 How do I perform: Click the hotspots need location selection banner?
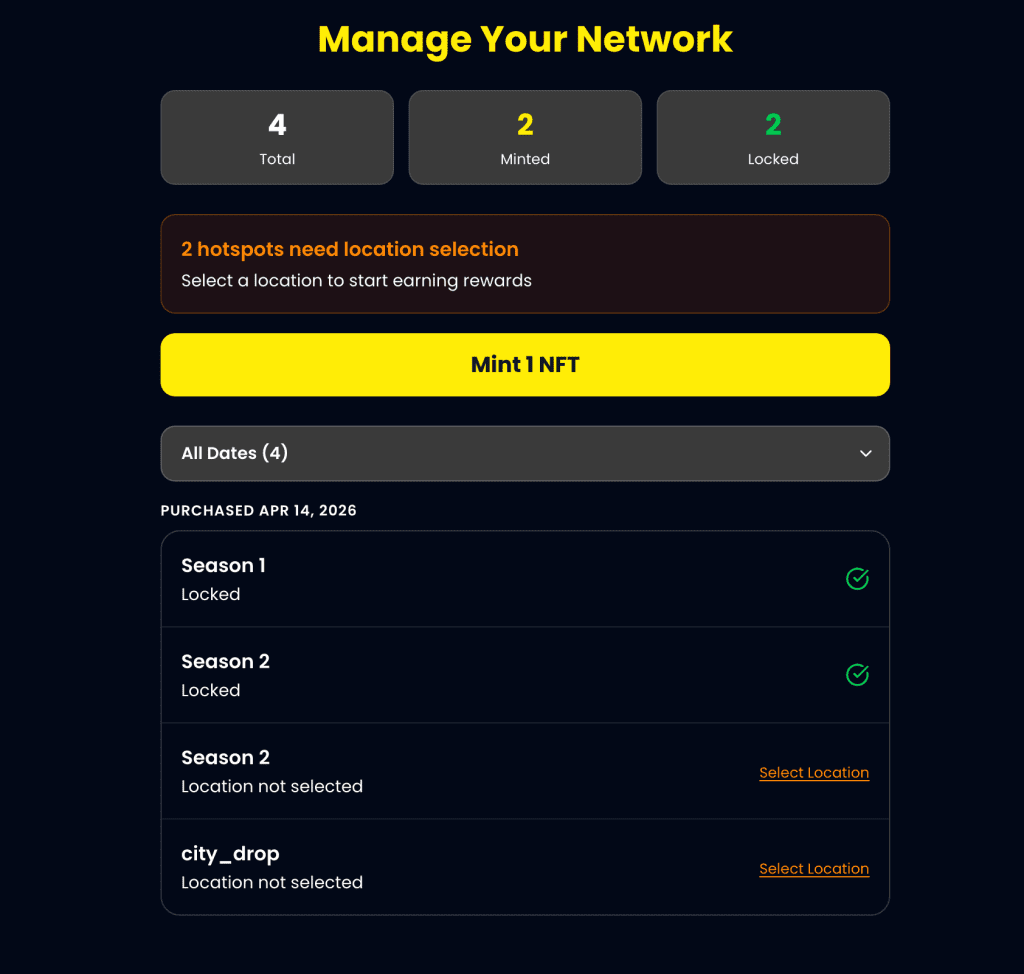[524, 264]
